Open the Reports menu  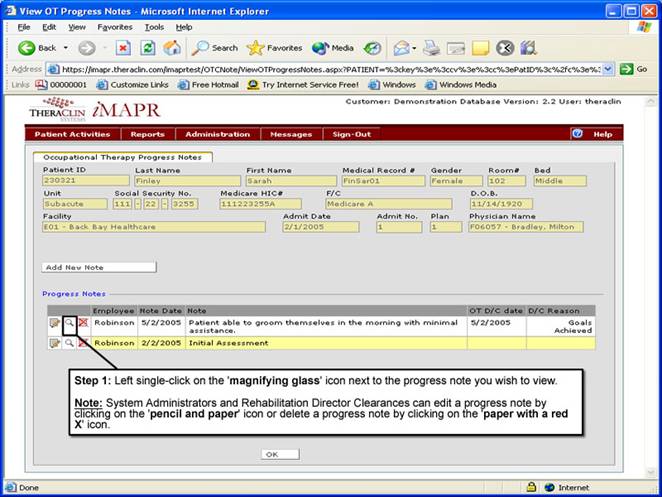pos(148,134)
